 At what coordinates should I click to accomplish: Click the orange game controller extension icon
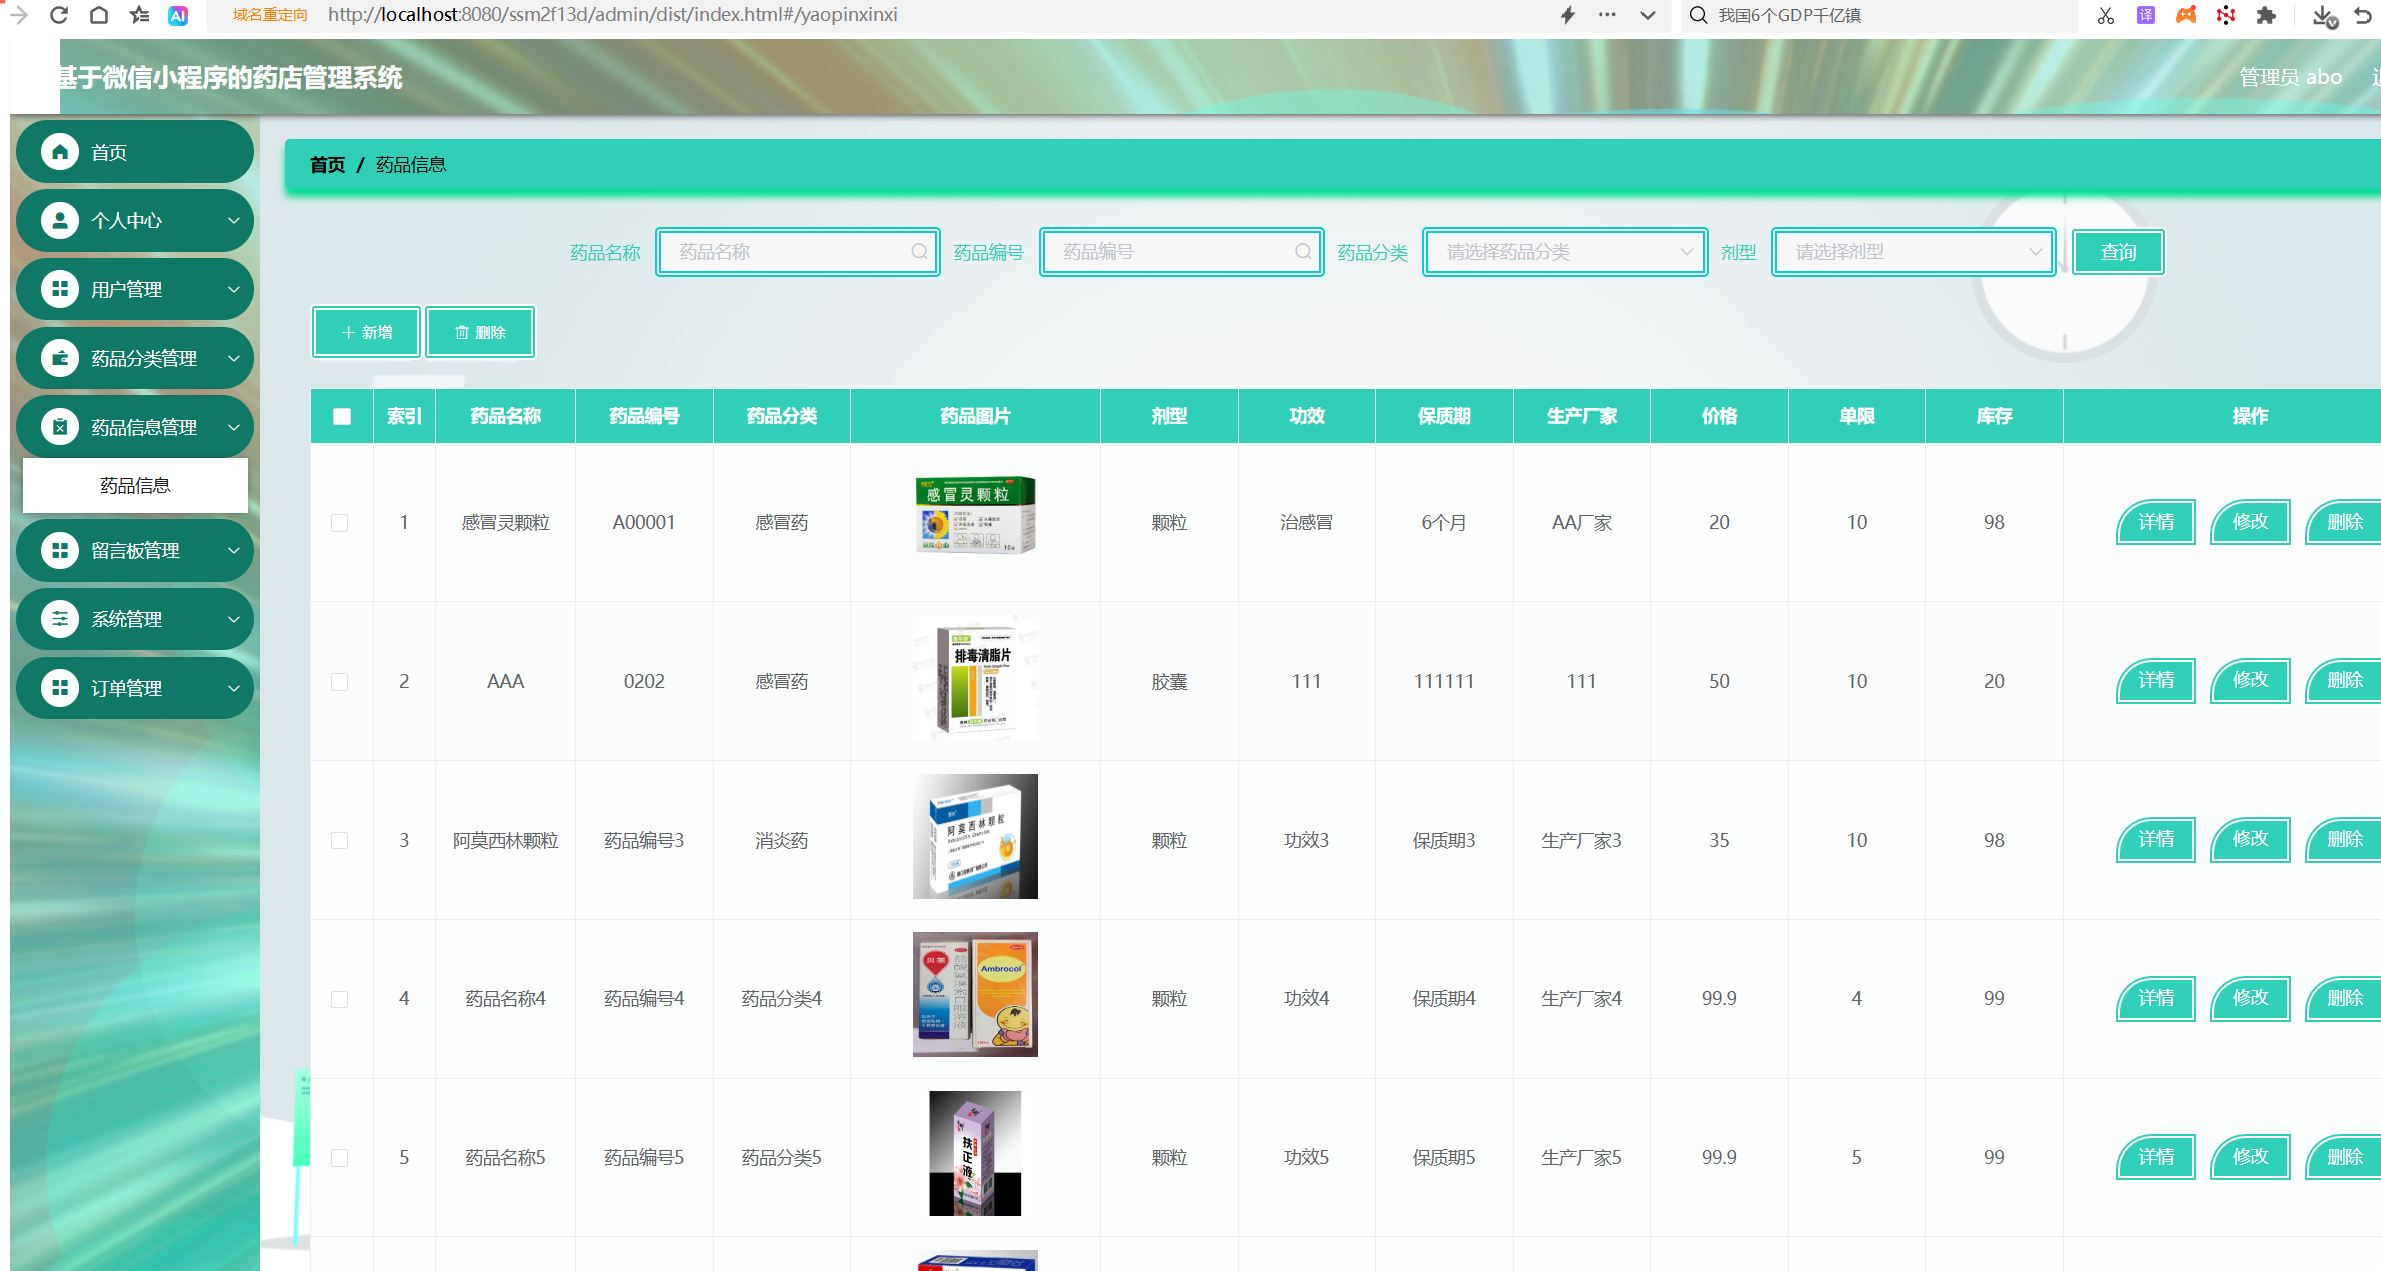point(2186,15)
